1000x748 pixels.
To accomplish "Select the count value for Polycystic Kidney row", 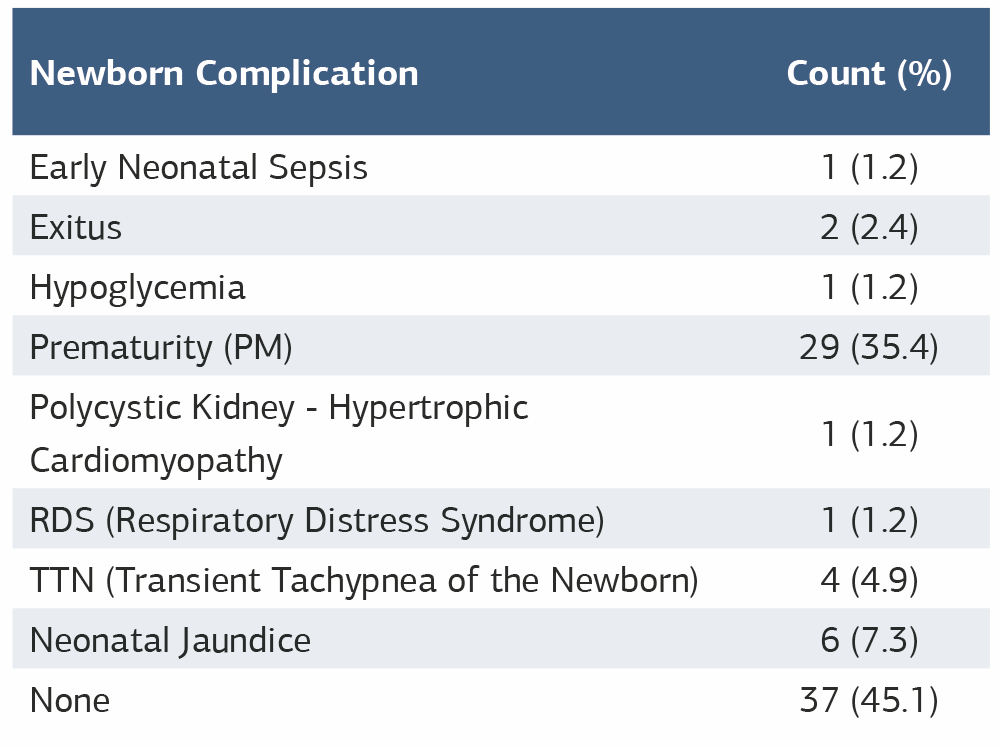I will point(868,434).
